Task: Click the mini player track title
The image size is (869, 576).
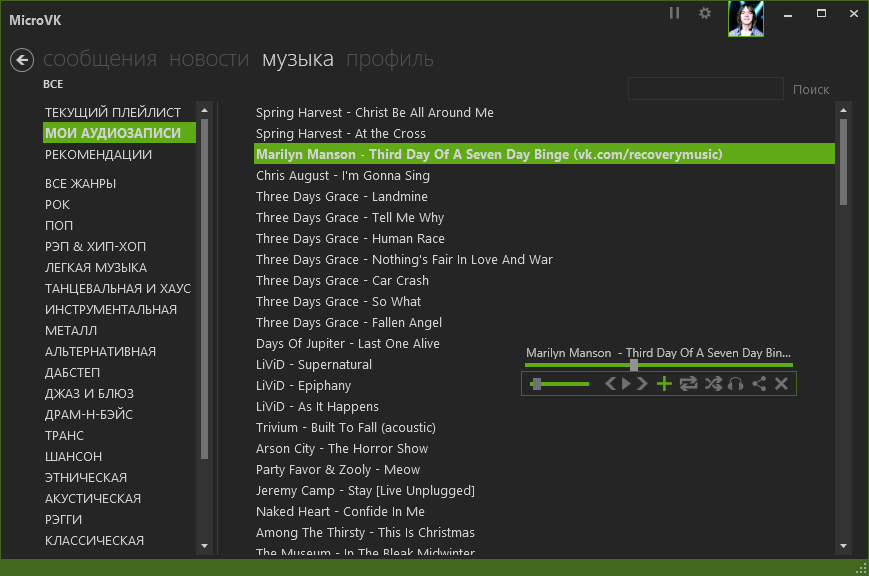Action: tap(658, 353)
